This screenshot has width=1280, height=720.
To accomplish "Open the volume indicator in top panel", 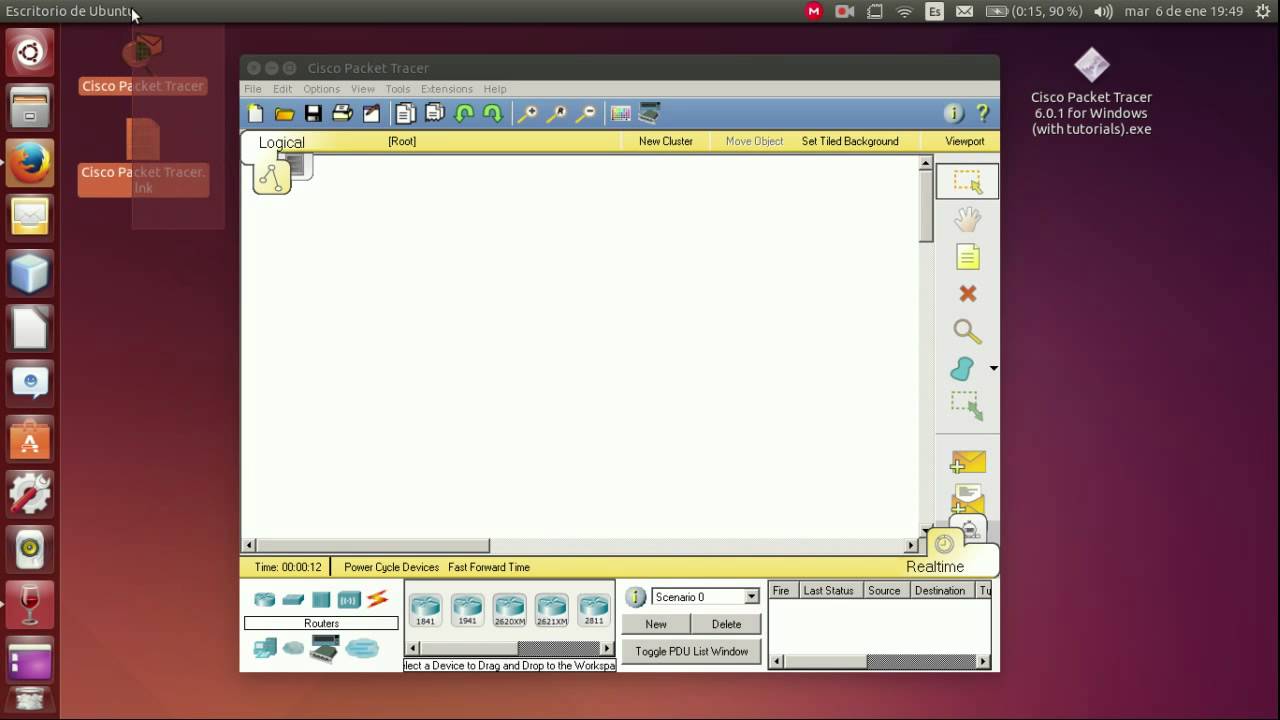I will point(1103,12).
